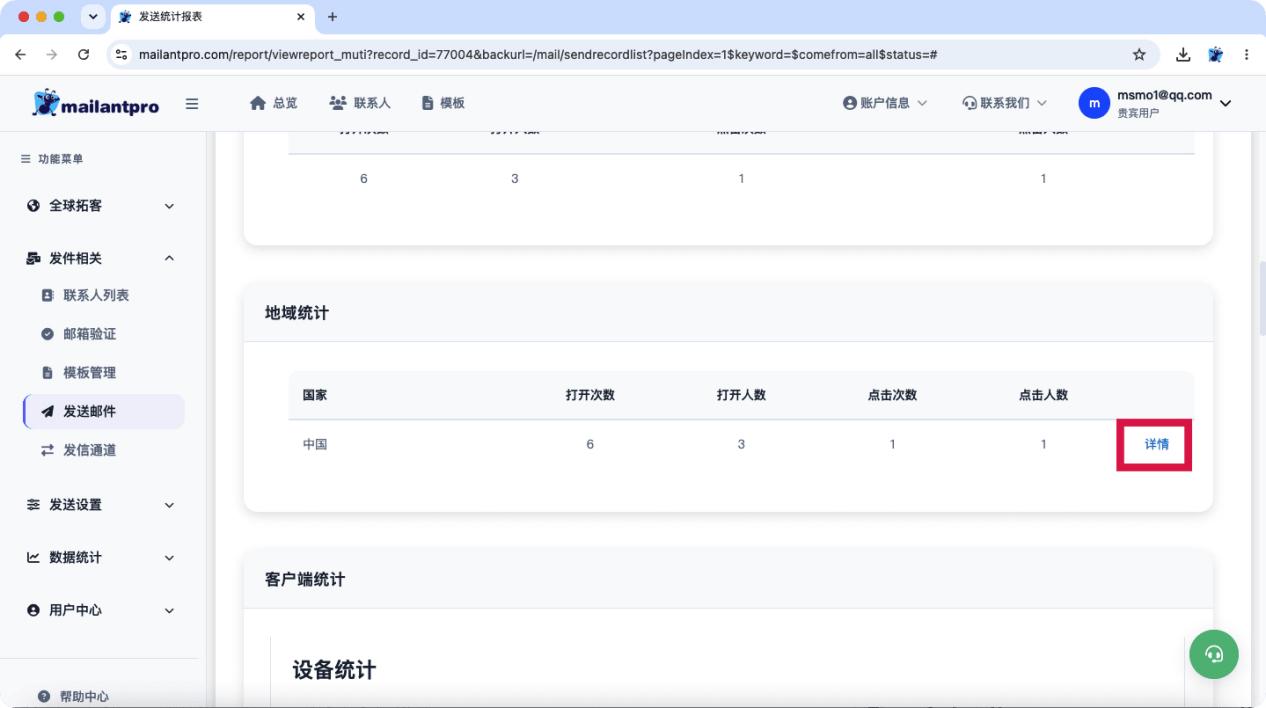Open 模板 in top navigation
The width and height of the screenshot is (1266, 708).
(443, 103)
